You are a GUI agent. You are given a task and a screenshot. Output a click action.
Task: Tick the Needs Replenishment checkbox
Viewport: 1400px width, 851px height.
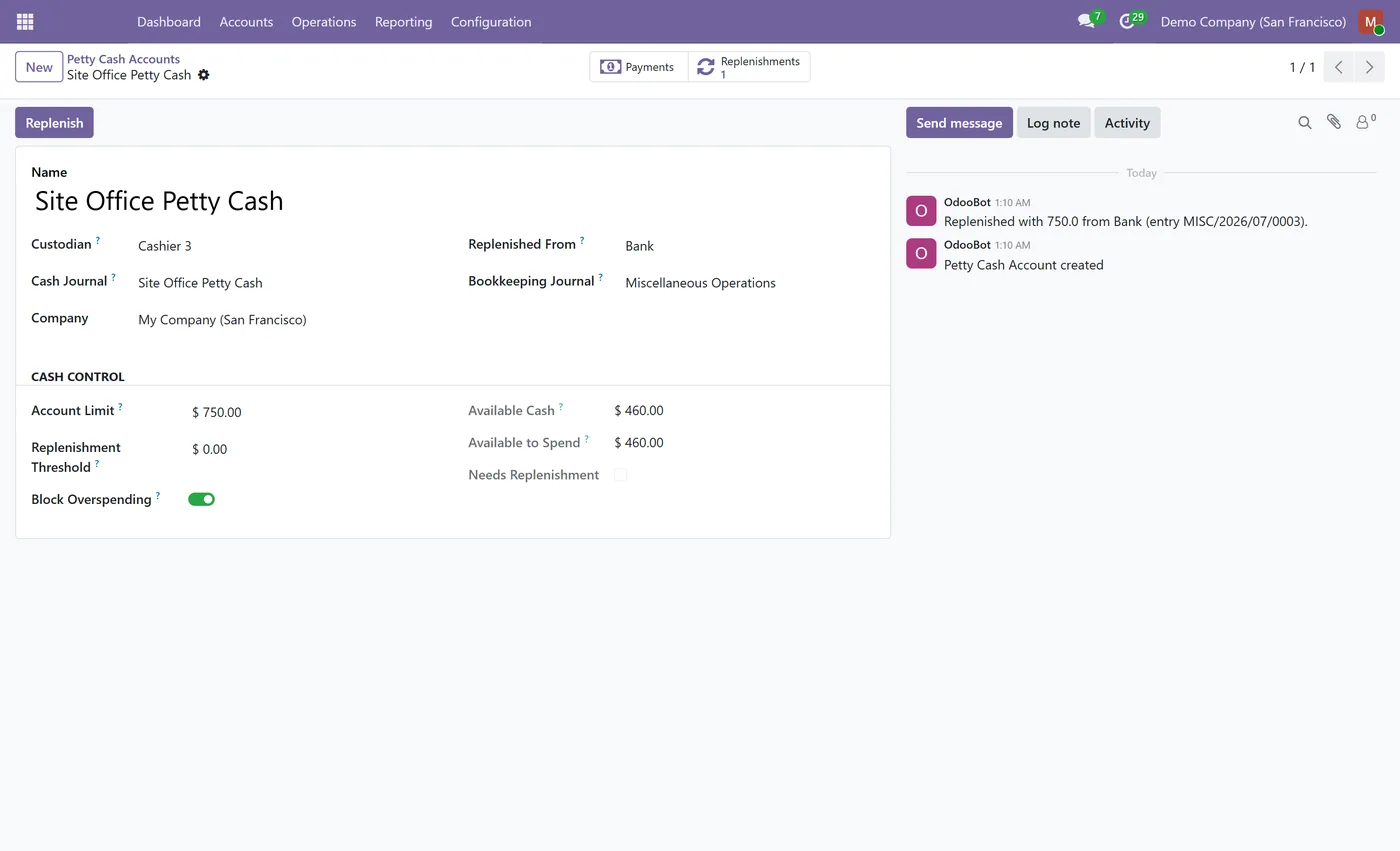[x=620, y=475]
